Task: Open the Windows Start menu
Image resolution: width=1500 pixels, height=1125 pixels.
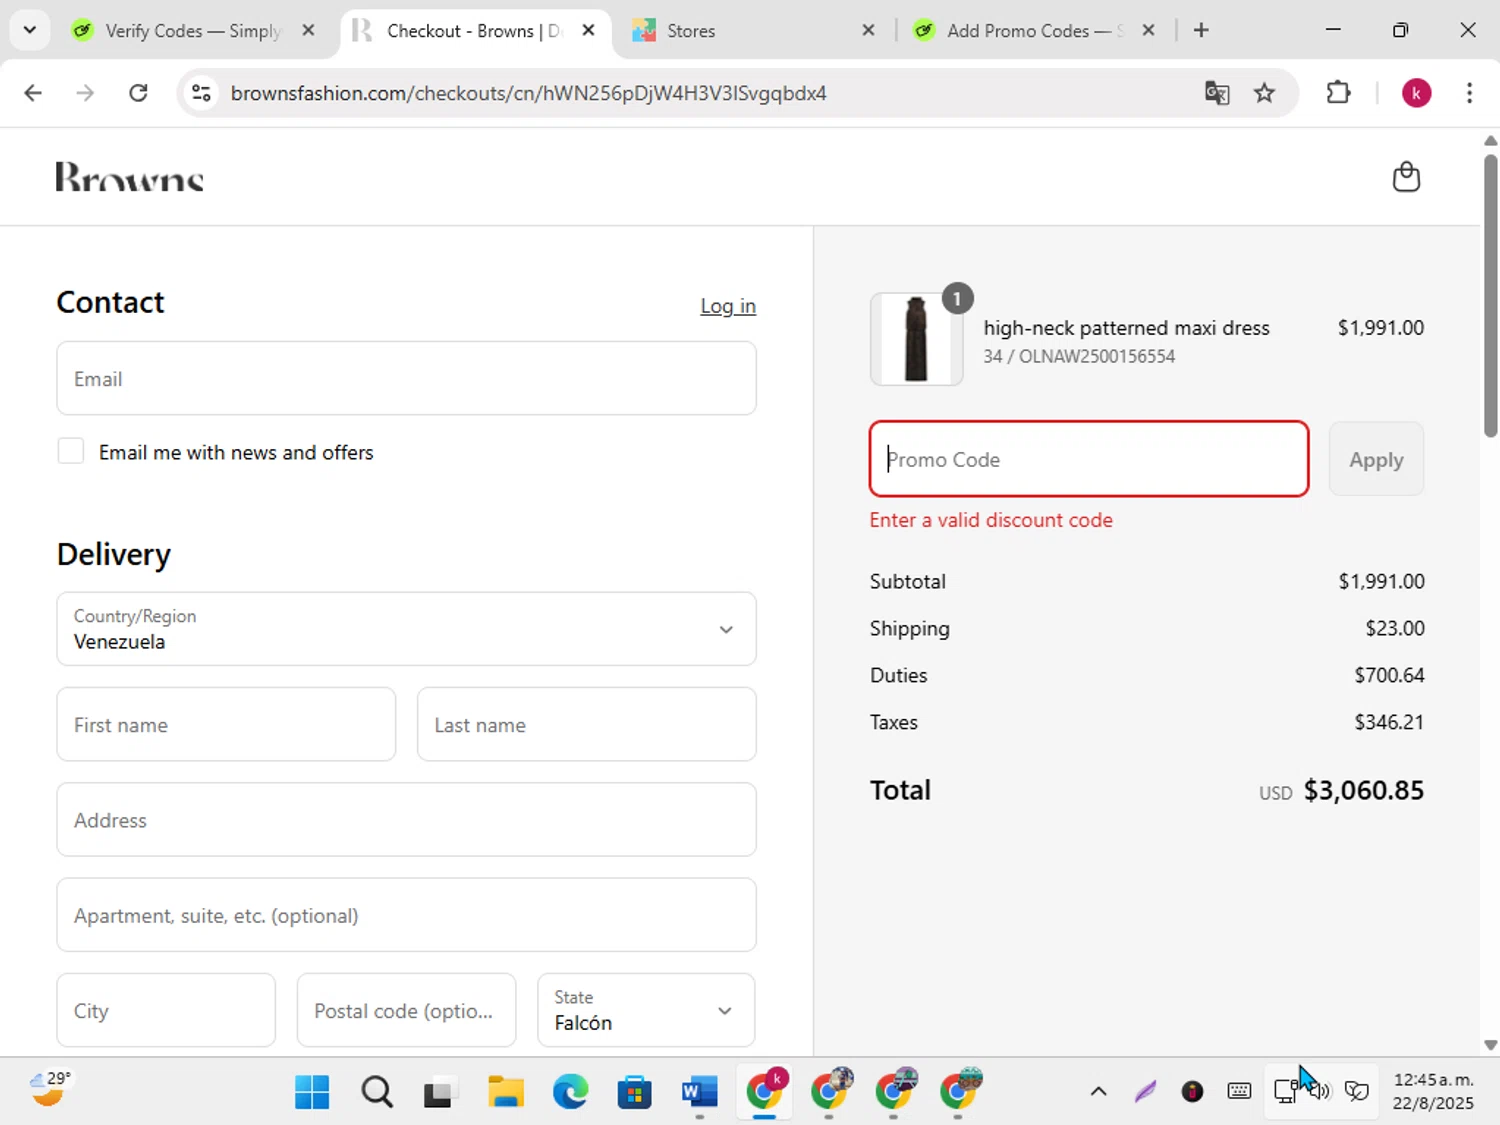Action: (x=312, y=1092)
